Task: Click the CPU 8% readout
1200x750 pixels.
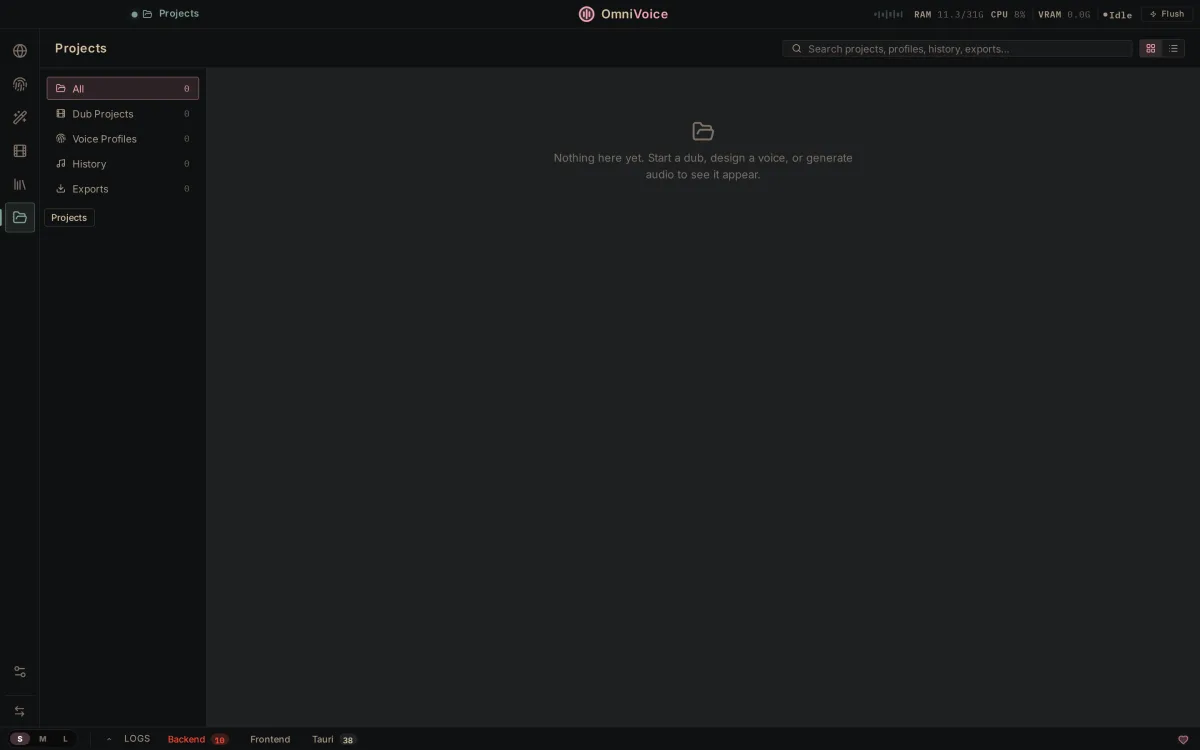Action: (x=1008, y=15)
